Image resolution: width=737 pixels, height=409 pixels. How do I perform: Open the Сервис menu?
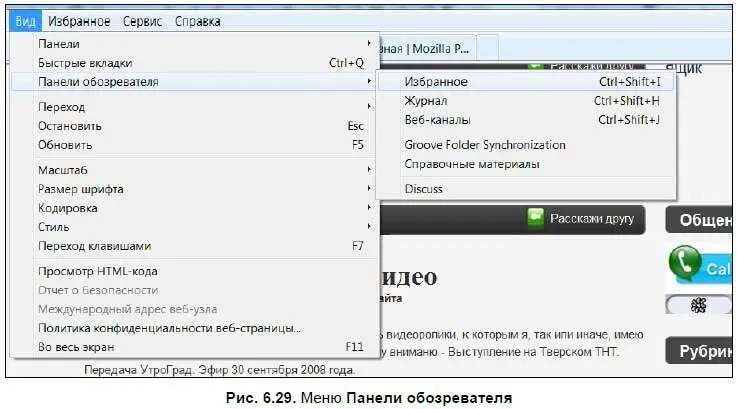click(x=143, y=21)
